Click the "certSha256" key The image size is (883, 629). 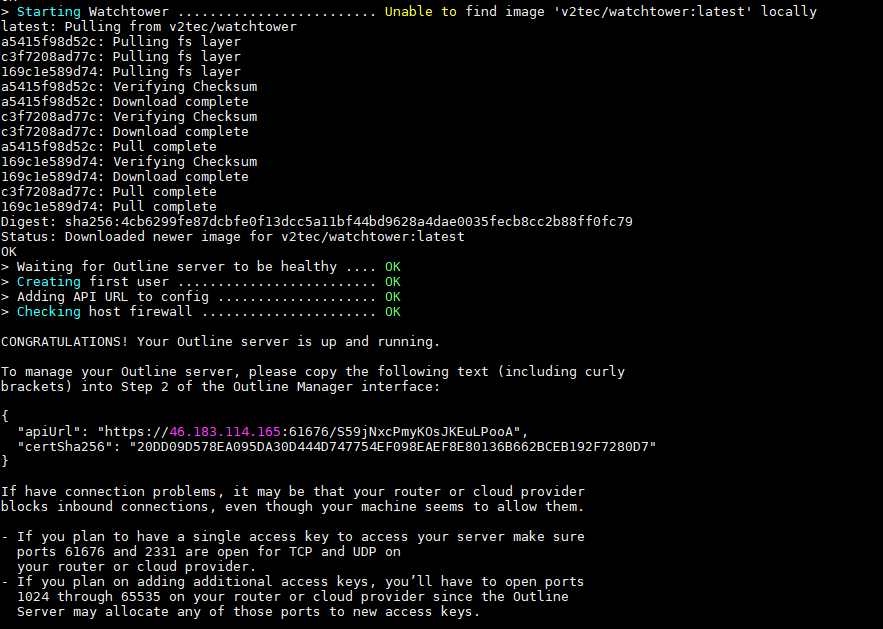(x=65, y=447)
